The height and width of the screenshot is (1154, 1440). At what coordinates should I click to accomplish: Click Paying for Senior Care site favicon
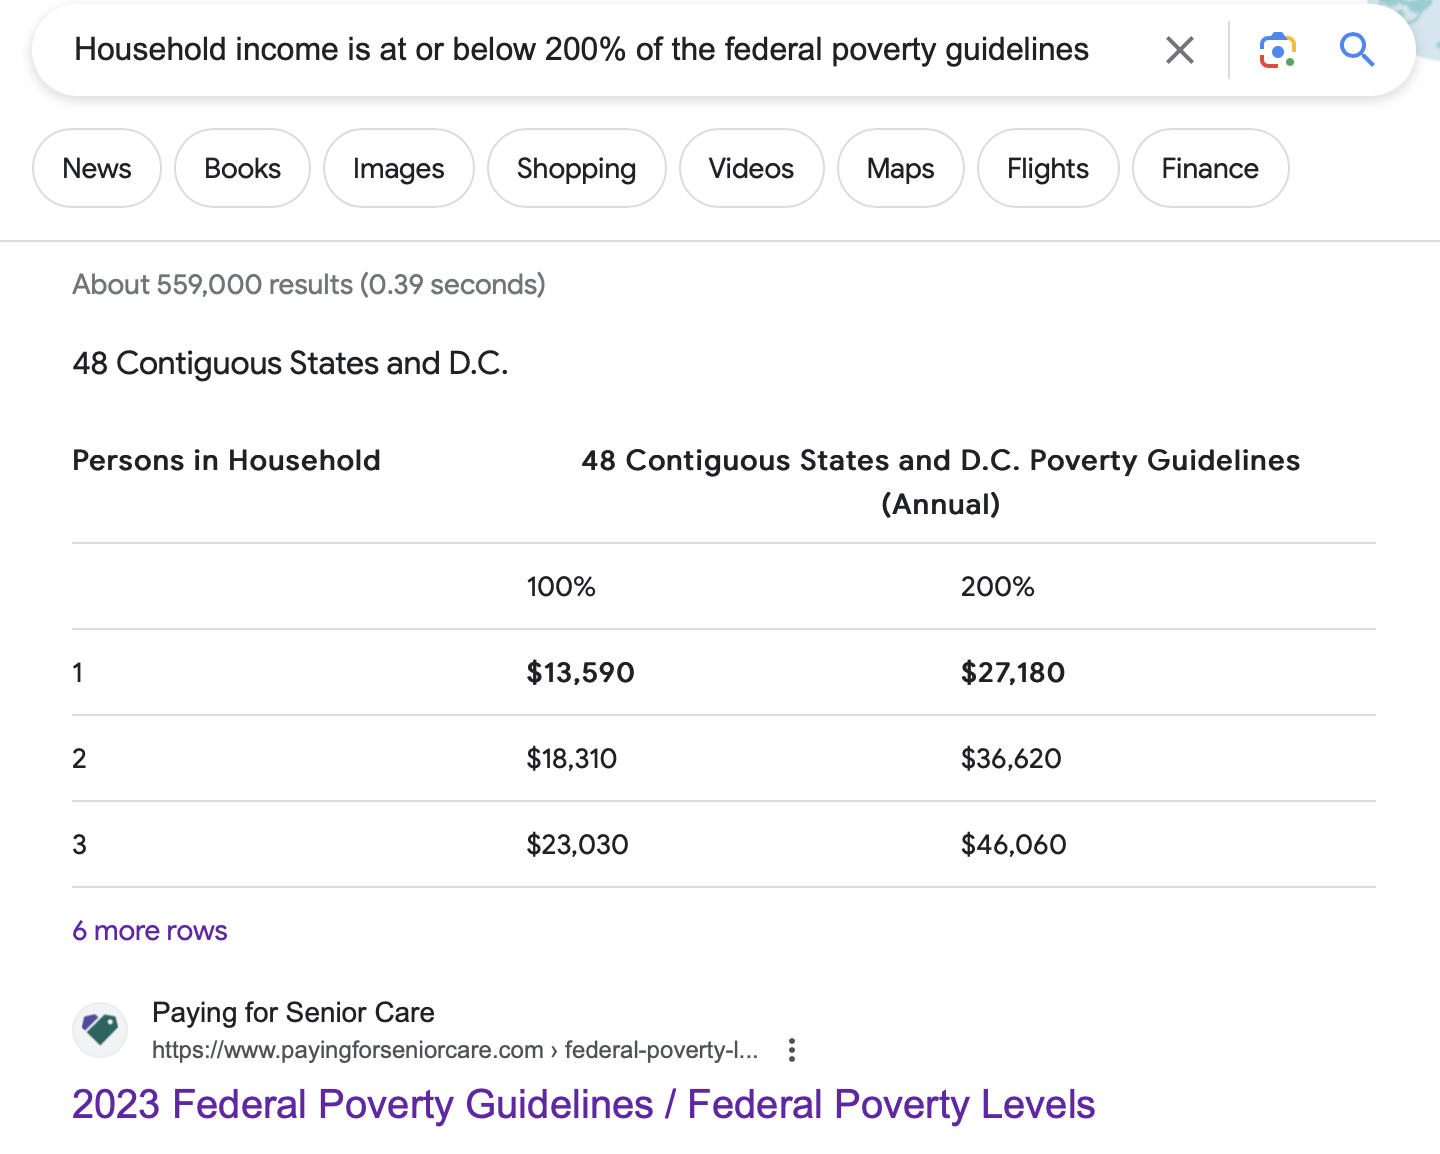click(100, 1030)
